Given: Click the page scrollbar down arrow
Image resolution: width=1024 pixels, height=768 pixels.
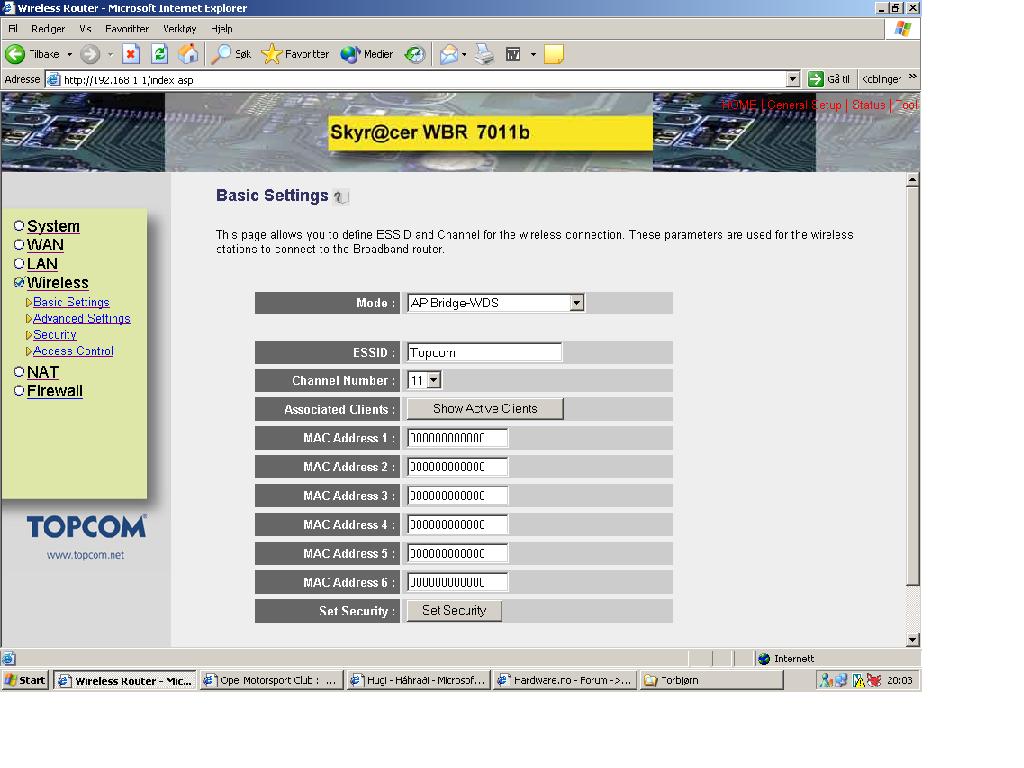Looking at the screenshot, I should [x=913, y=640].
